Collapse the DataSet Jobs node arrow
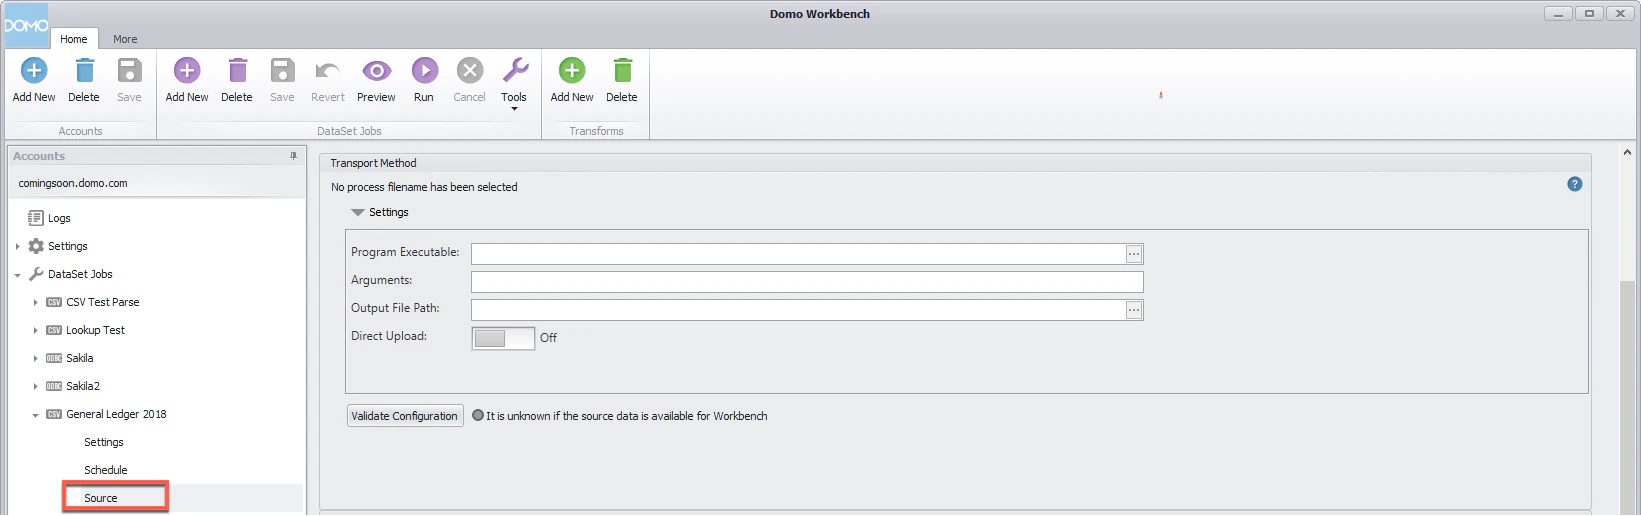This screenshot has height=516, width=1641. [x=18, y=274]
